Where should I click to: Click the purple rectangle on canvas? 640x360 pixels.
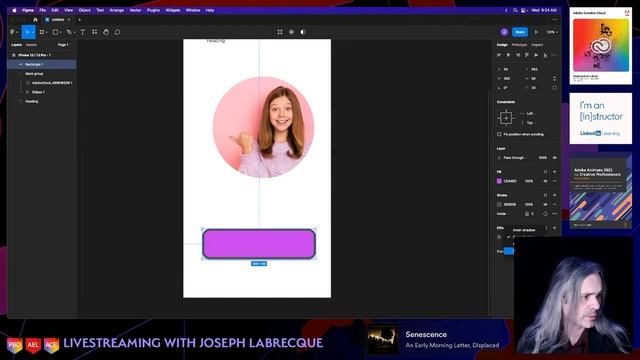tap(259, 244)
